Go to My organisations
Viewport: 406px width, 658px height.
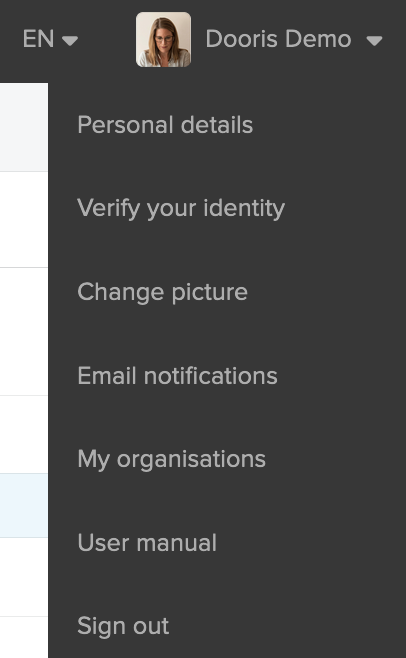click(171, 459)
